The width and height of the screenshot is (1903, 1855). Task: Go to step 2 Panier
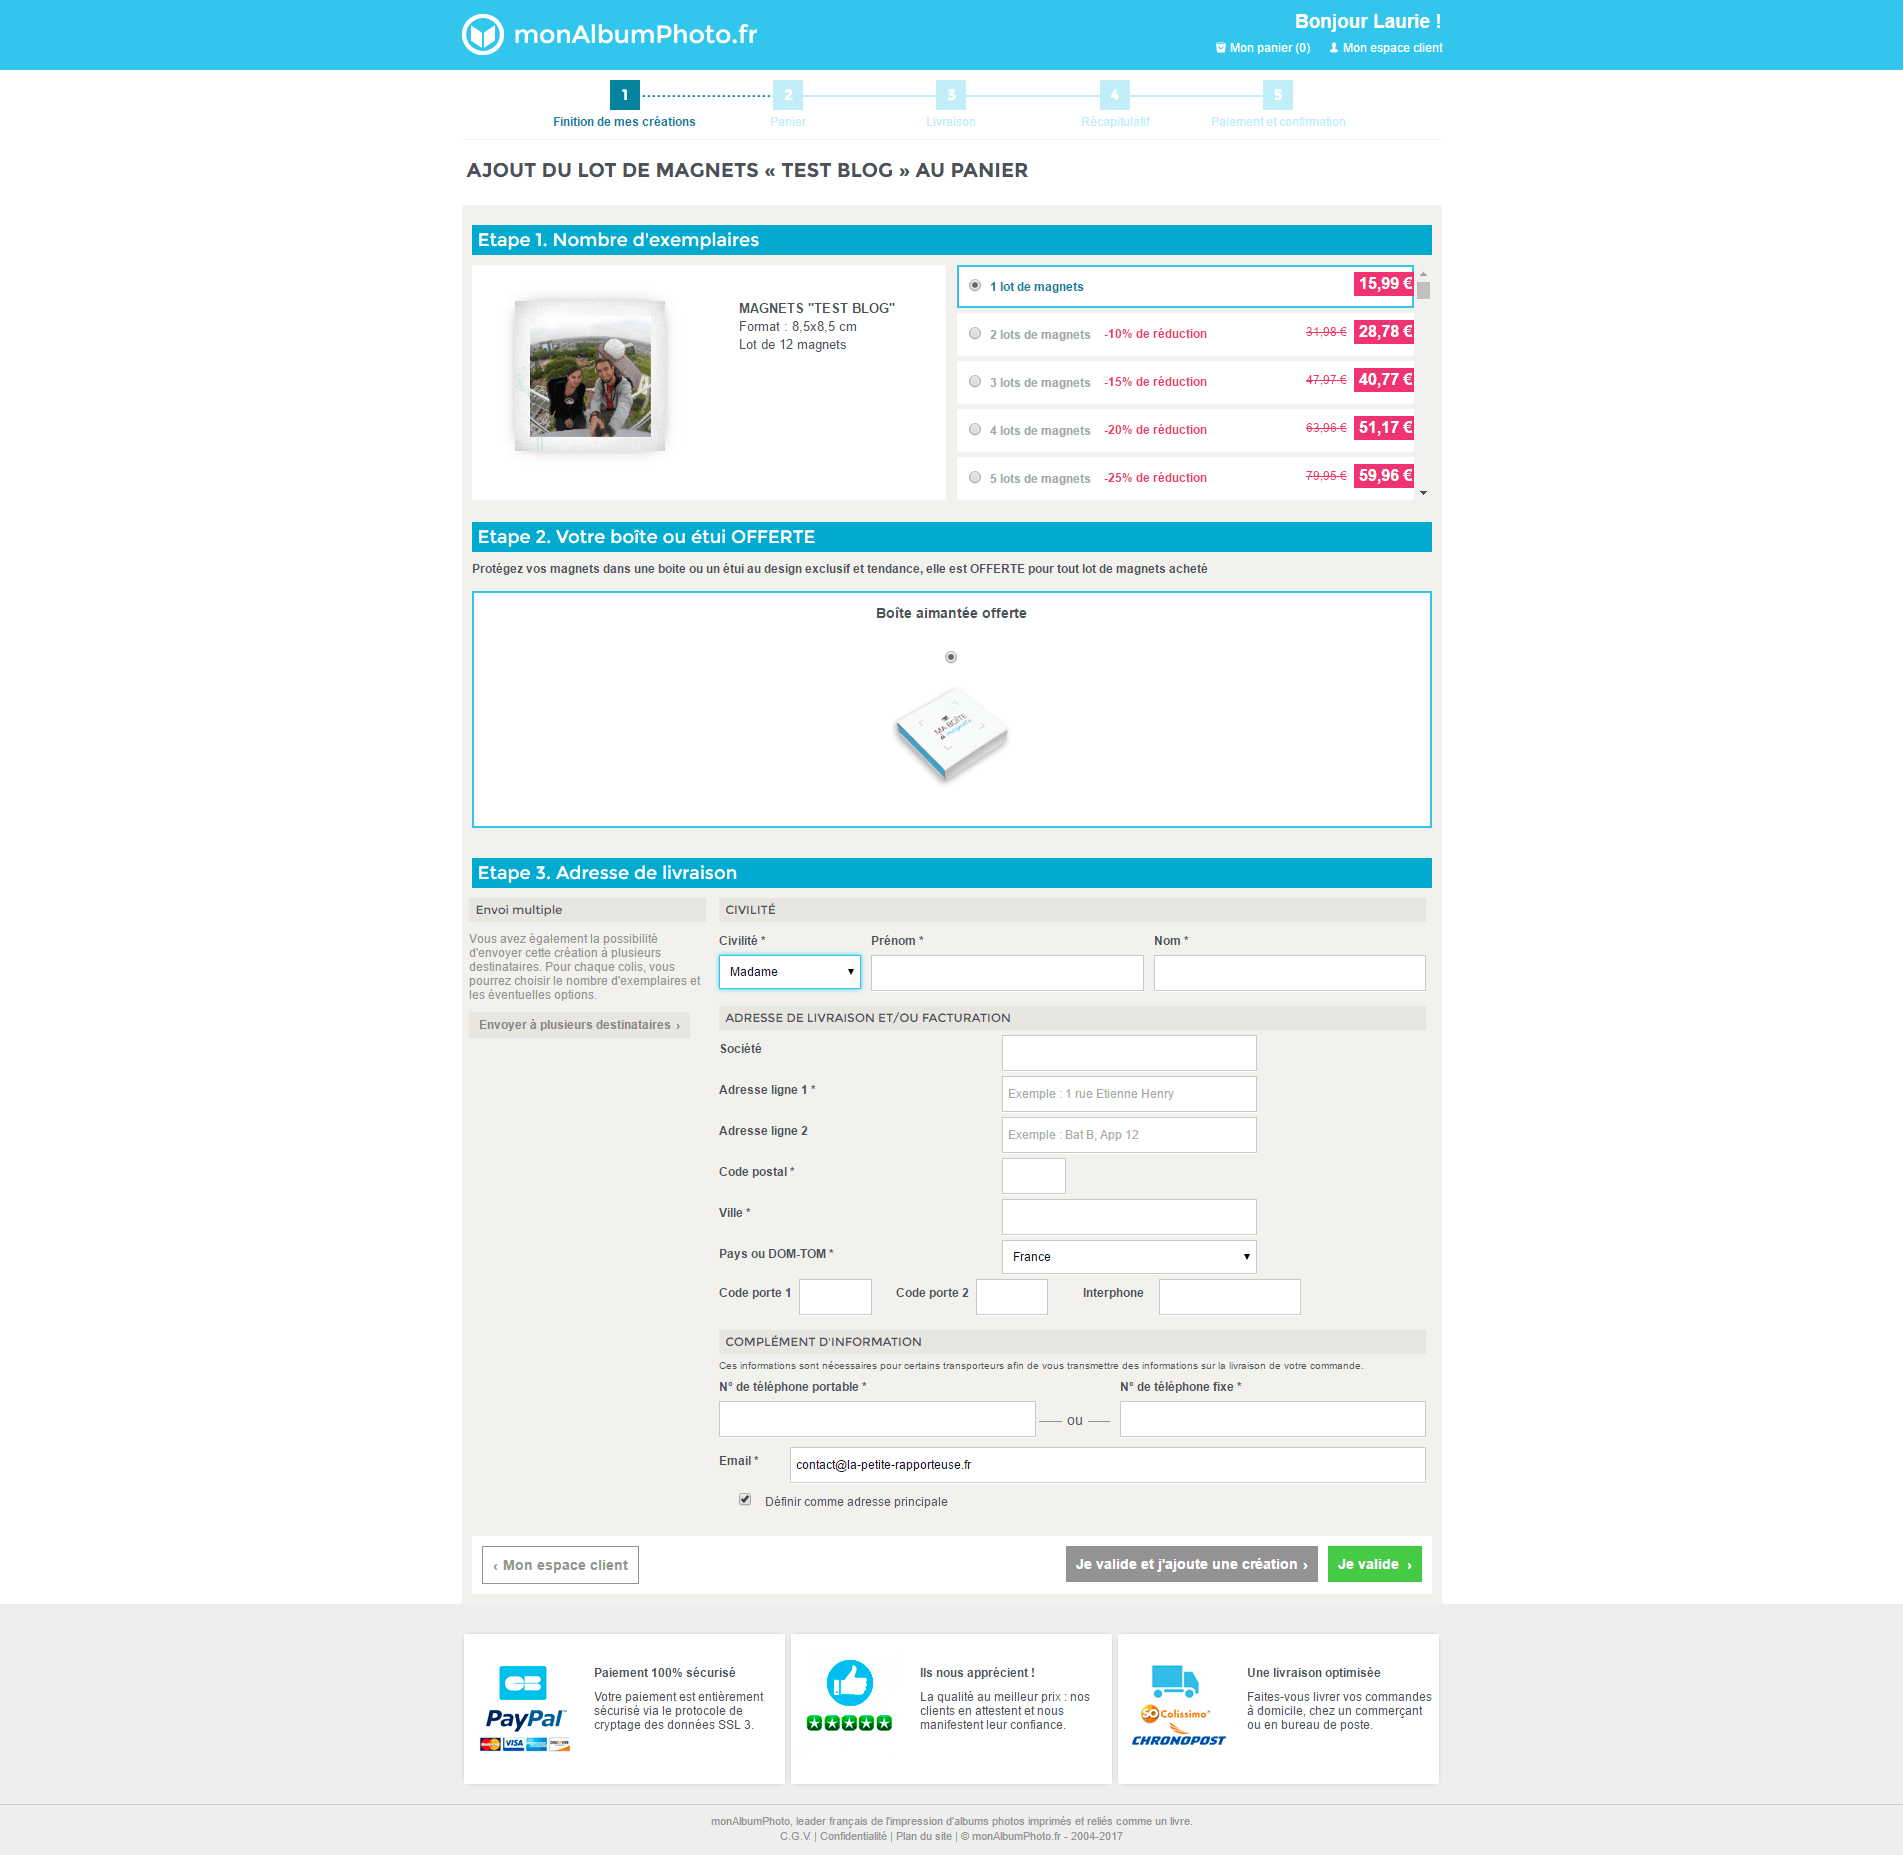point(787,96)
